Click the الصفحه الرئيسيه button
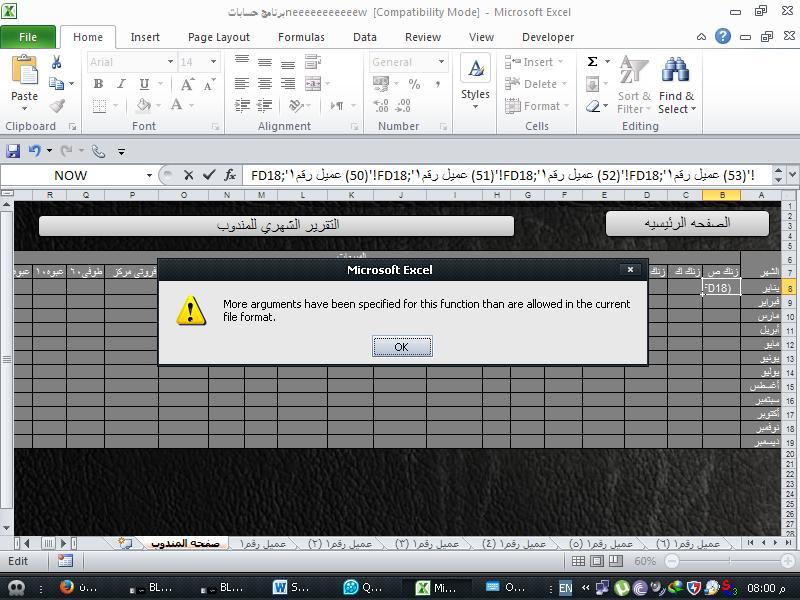800x600 pixels. click(687, 223)
